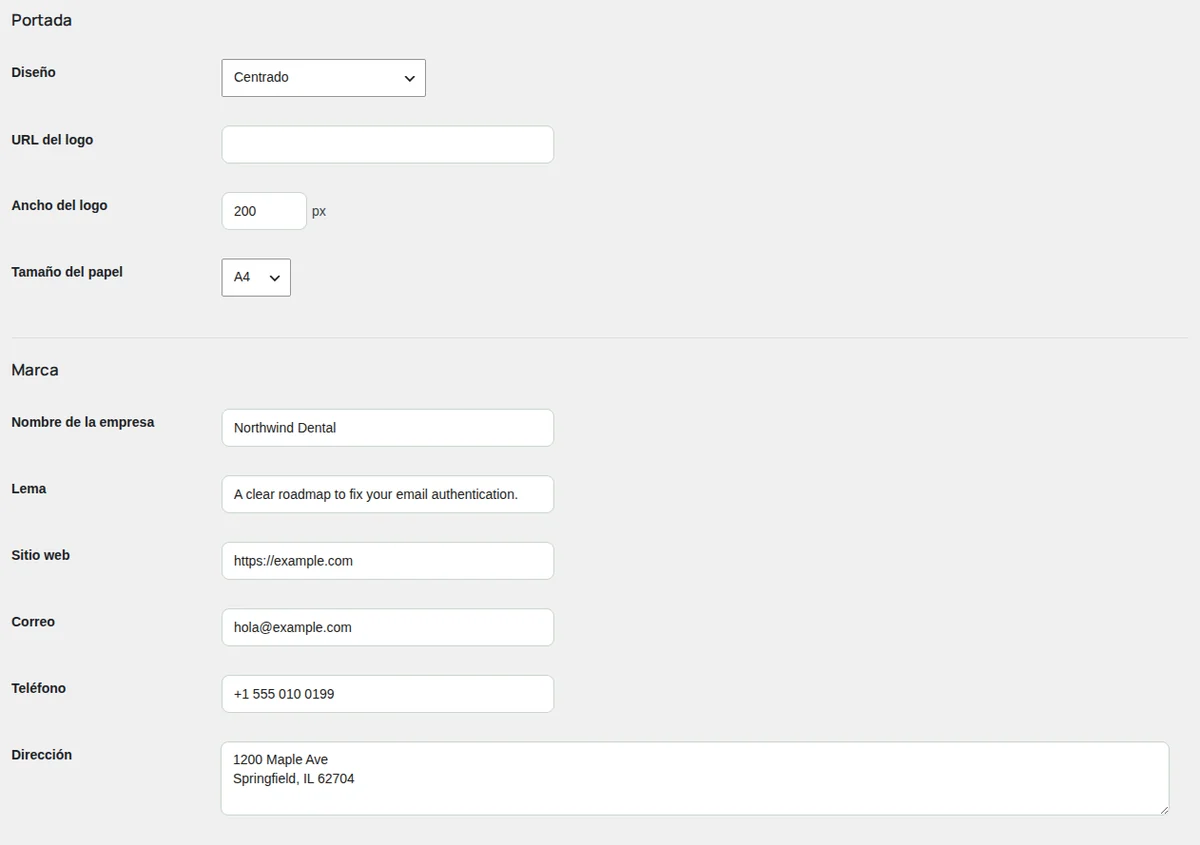Focus the Teléfono input field
This screenshot has width=1200, height=845.
pyautogui.click(x=387, y=694)
